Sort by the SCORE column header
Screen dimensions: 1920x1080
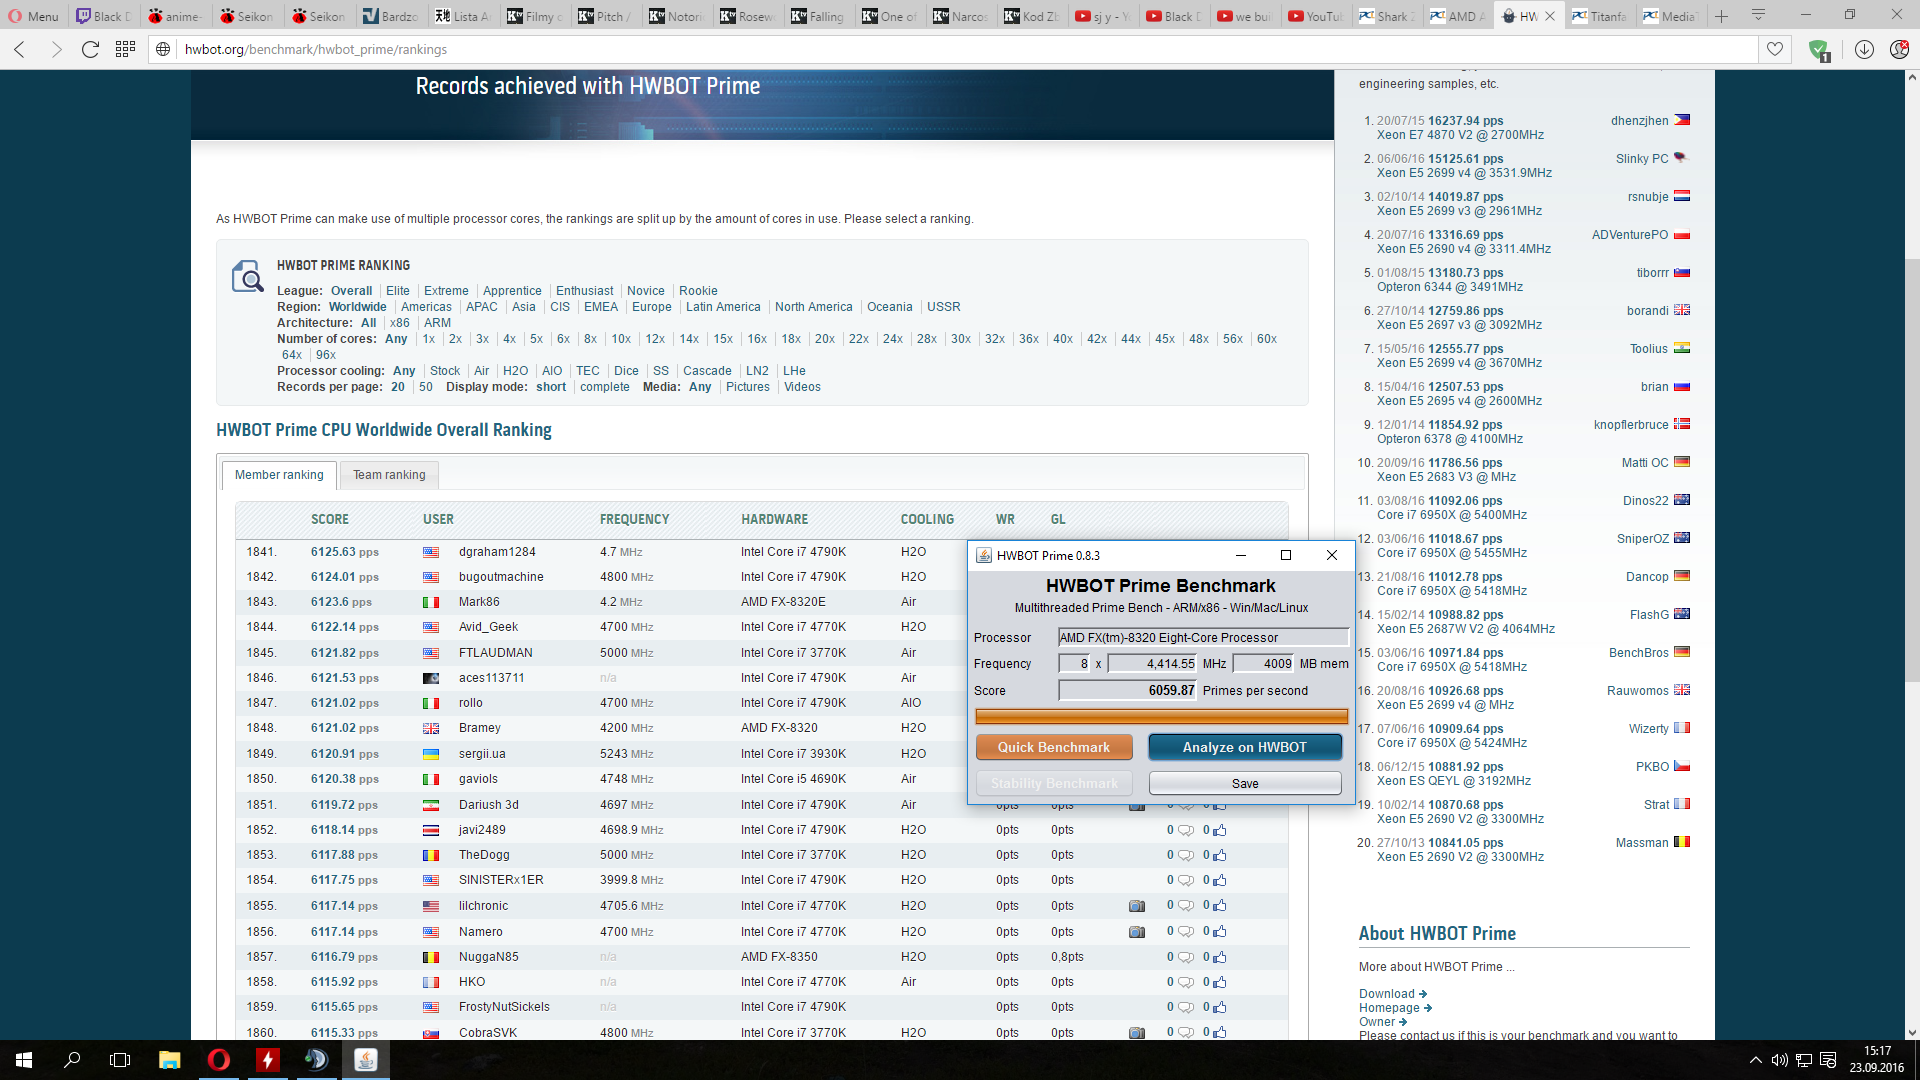pyautogui.click(x=330, y=519)
